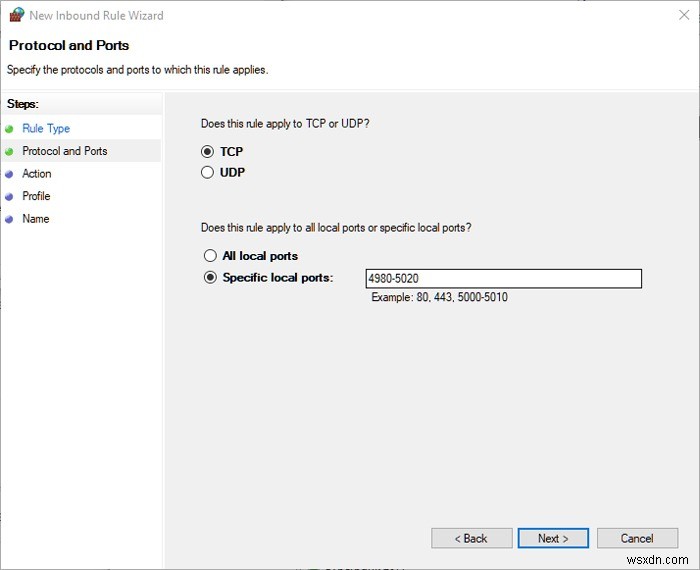Select the UDP radio button
Image resolution: width=700 pixels, height=570 pixels.
click(x=208, y=172)
